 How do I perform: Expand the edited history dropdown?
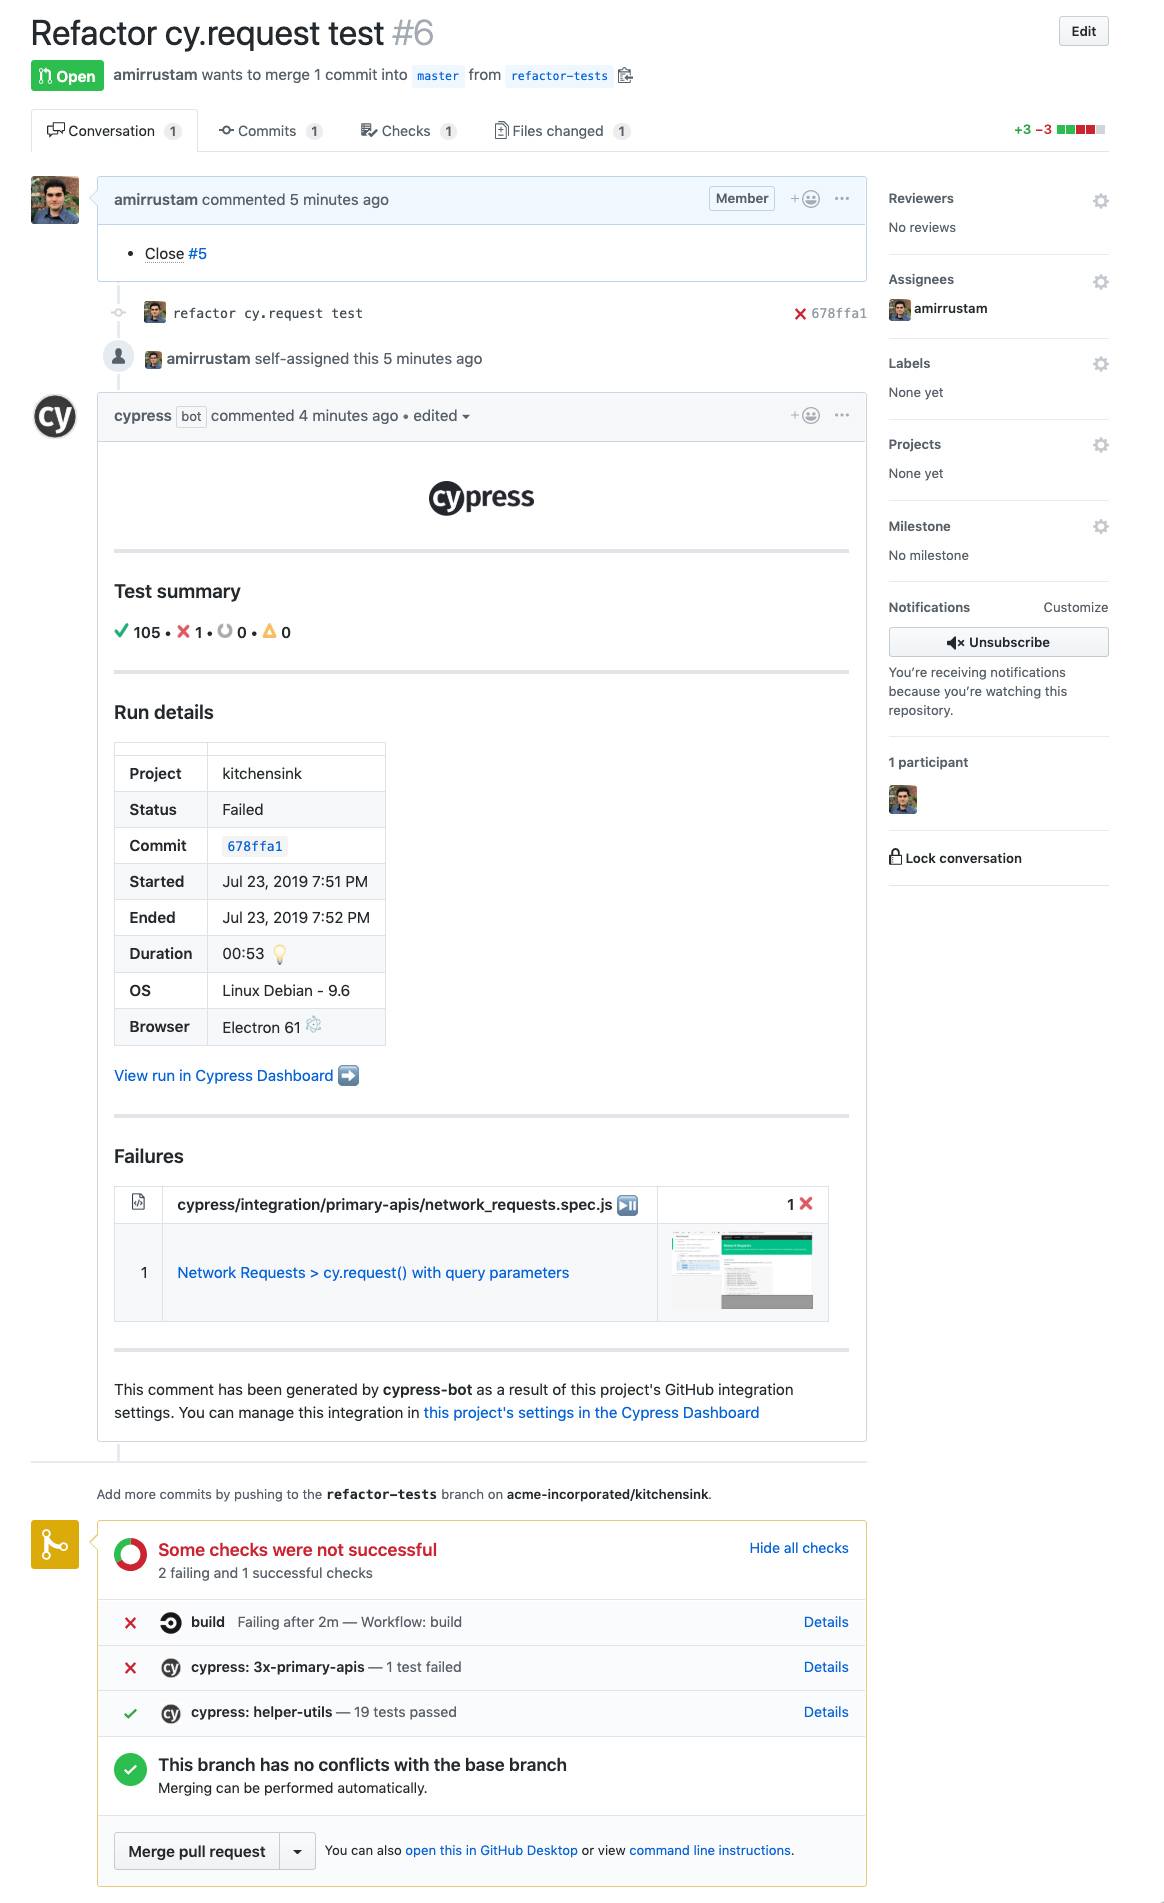(x=442, y=416)
